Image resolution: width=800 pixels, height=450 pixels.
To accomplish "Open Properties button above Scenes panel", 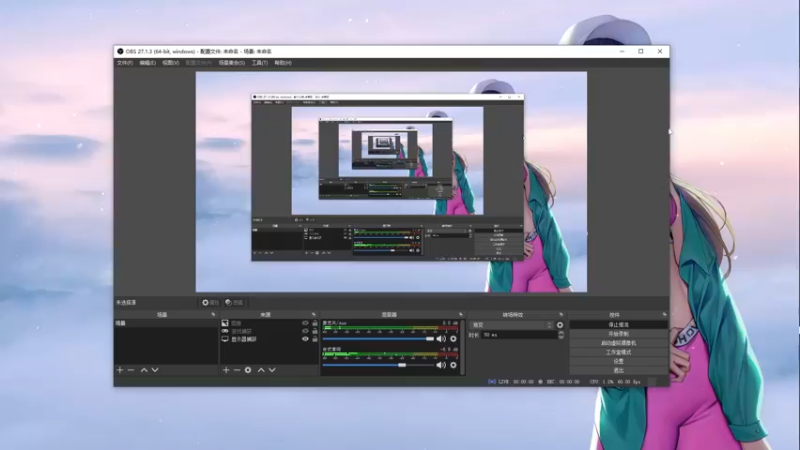I will point(210,303).
